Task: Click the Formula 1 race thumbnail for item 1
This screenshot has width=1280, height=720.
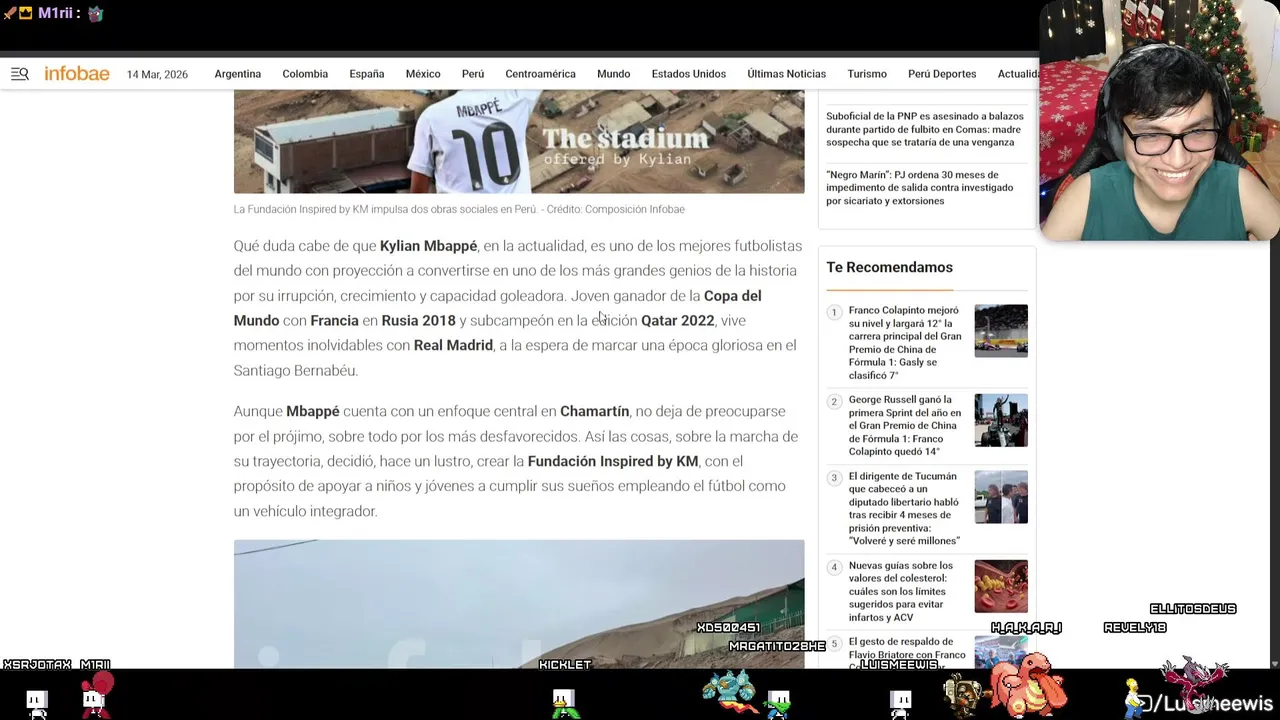Action: coord(1001,331)
